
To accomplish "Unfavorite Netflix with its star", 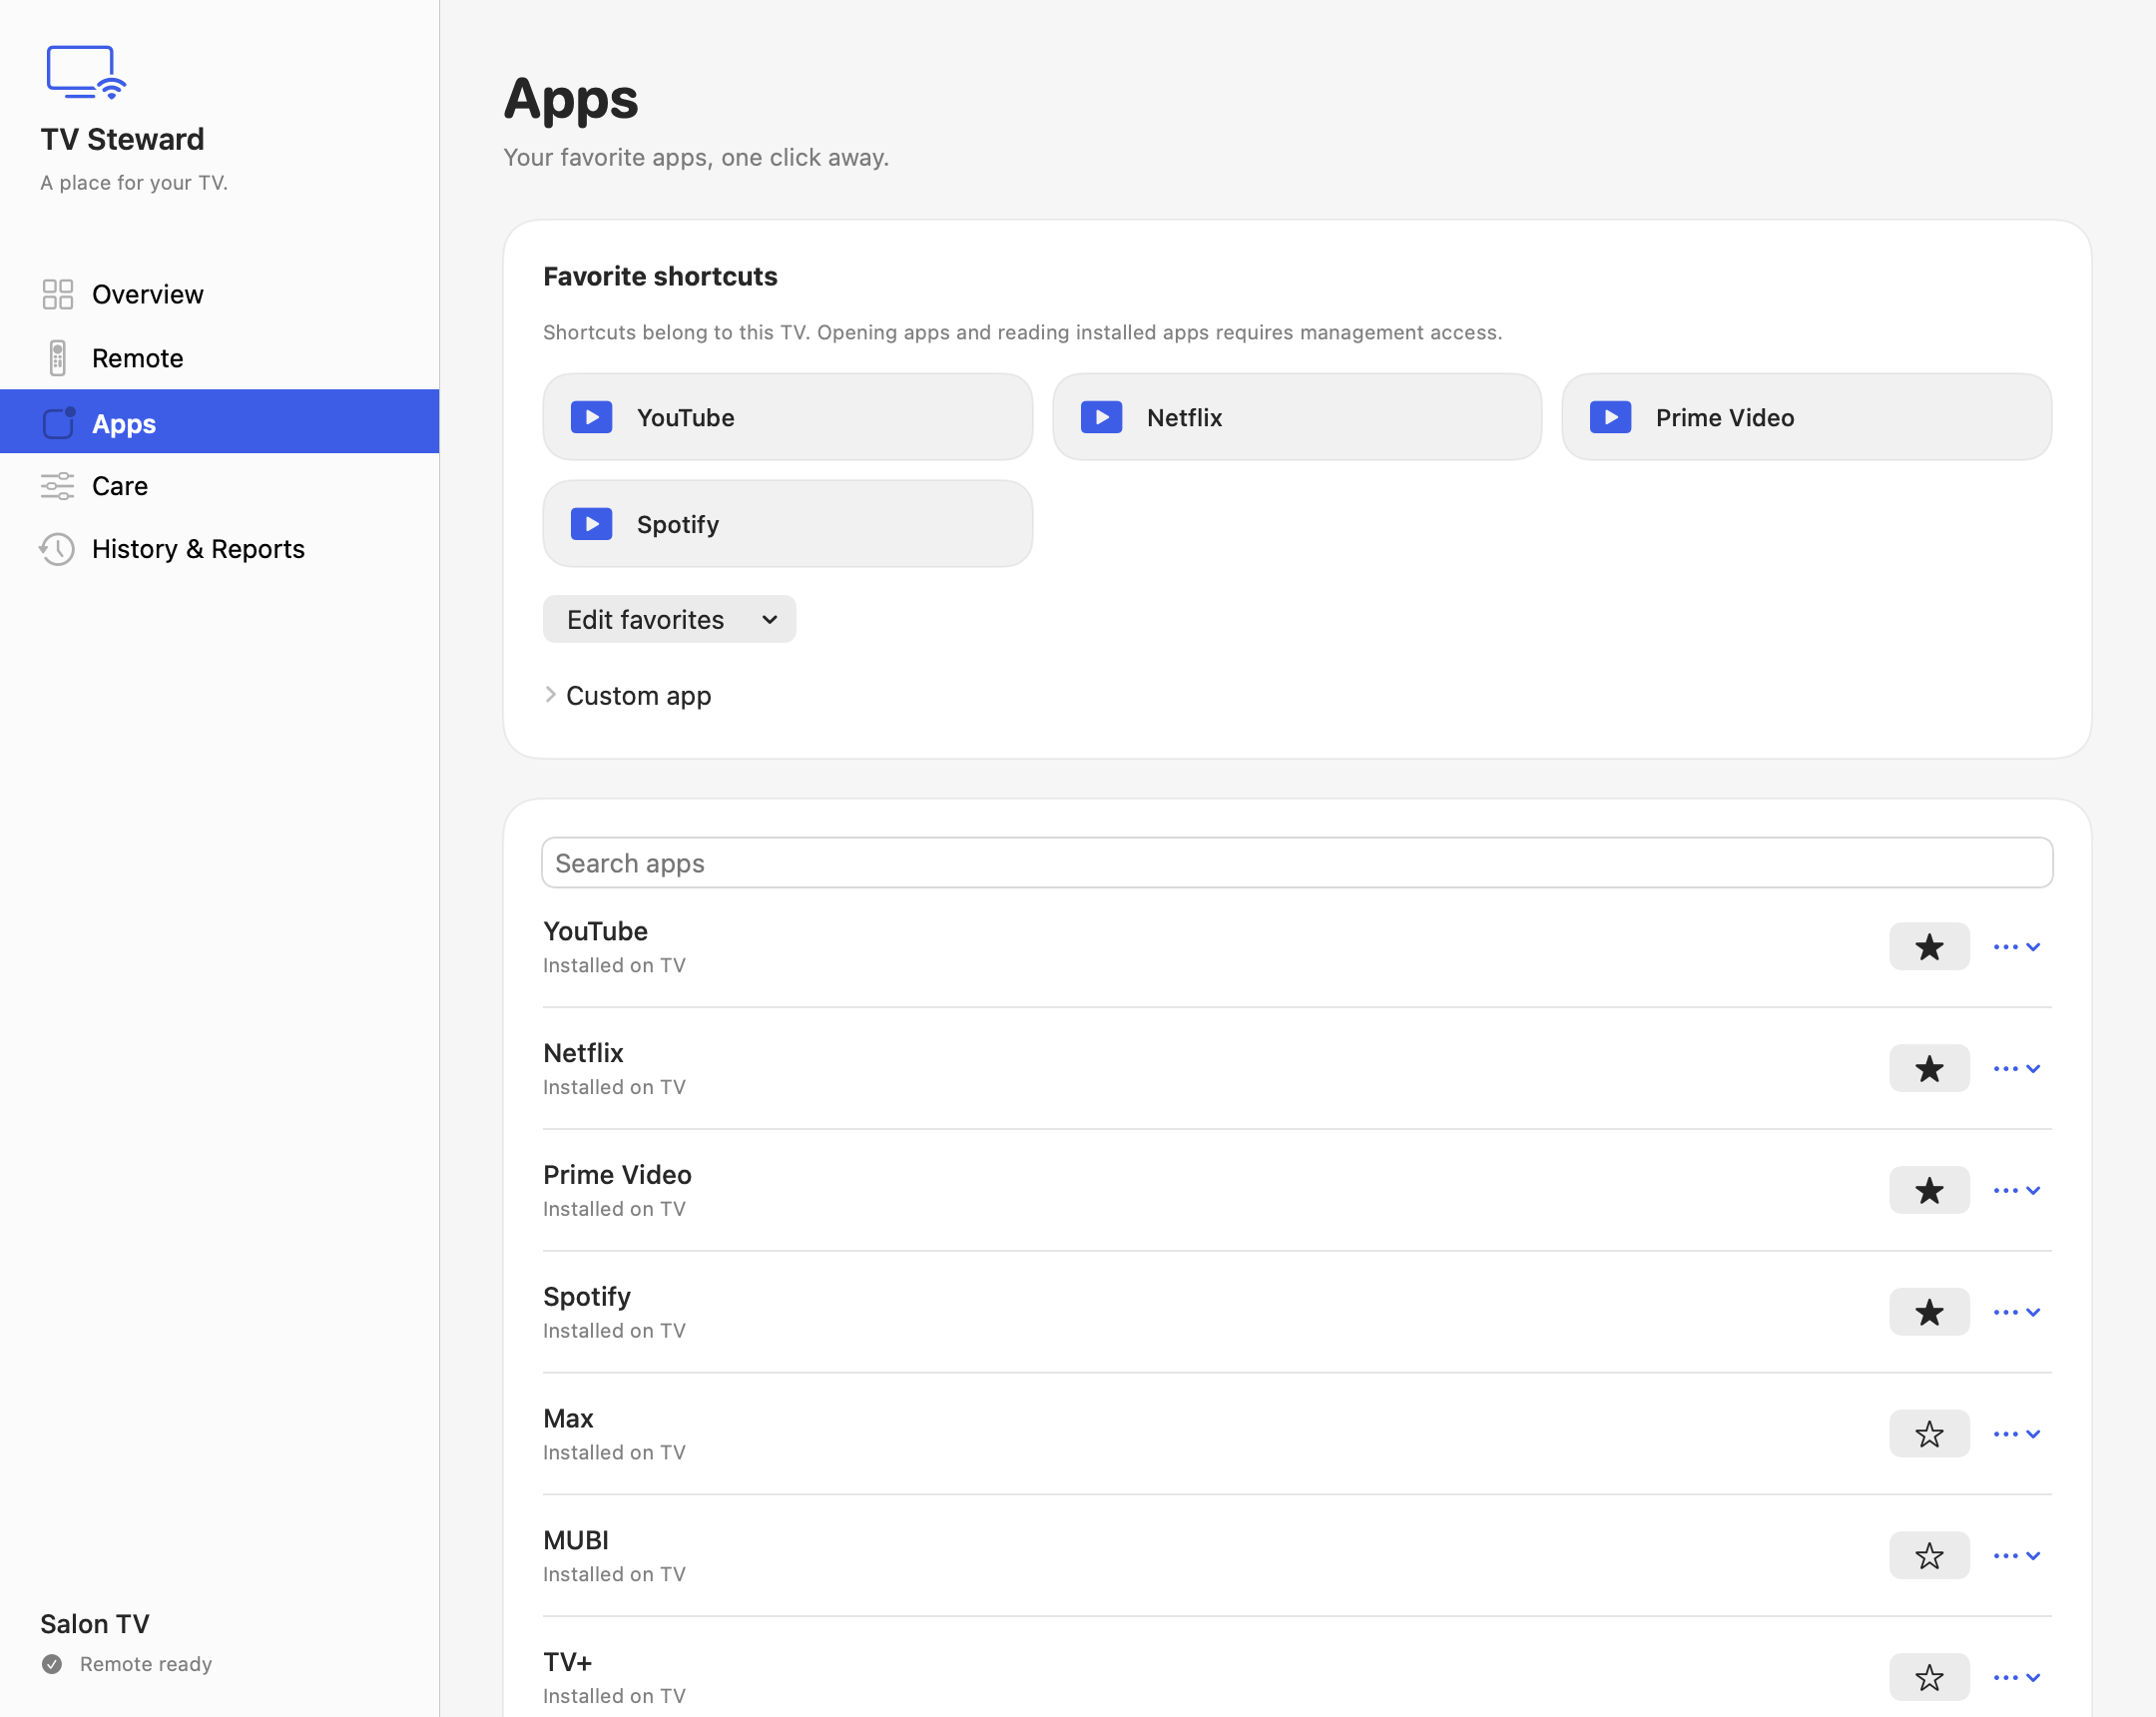I will pos(1929,1069).
